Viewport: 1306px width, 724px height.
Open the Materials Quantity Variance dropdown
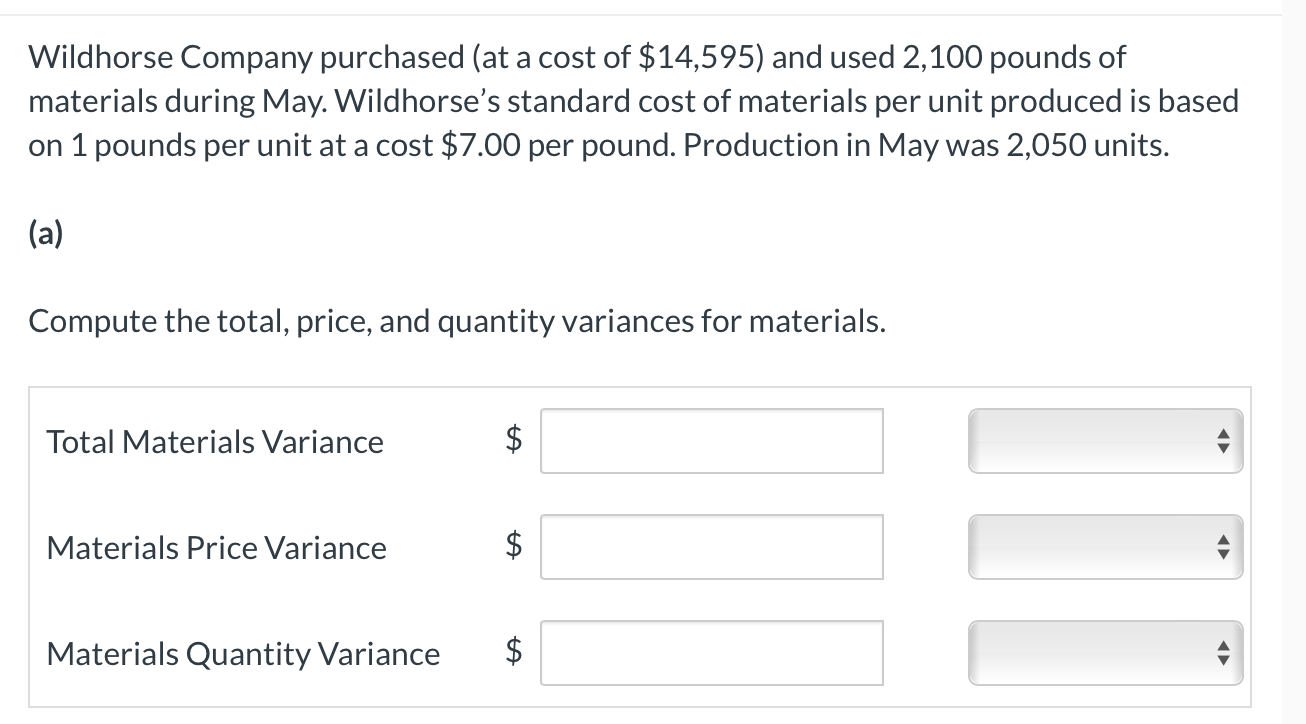click(1105, 653)
